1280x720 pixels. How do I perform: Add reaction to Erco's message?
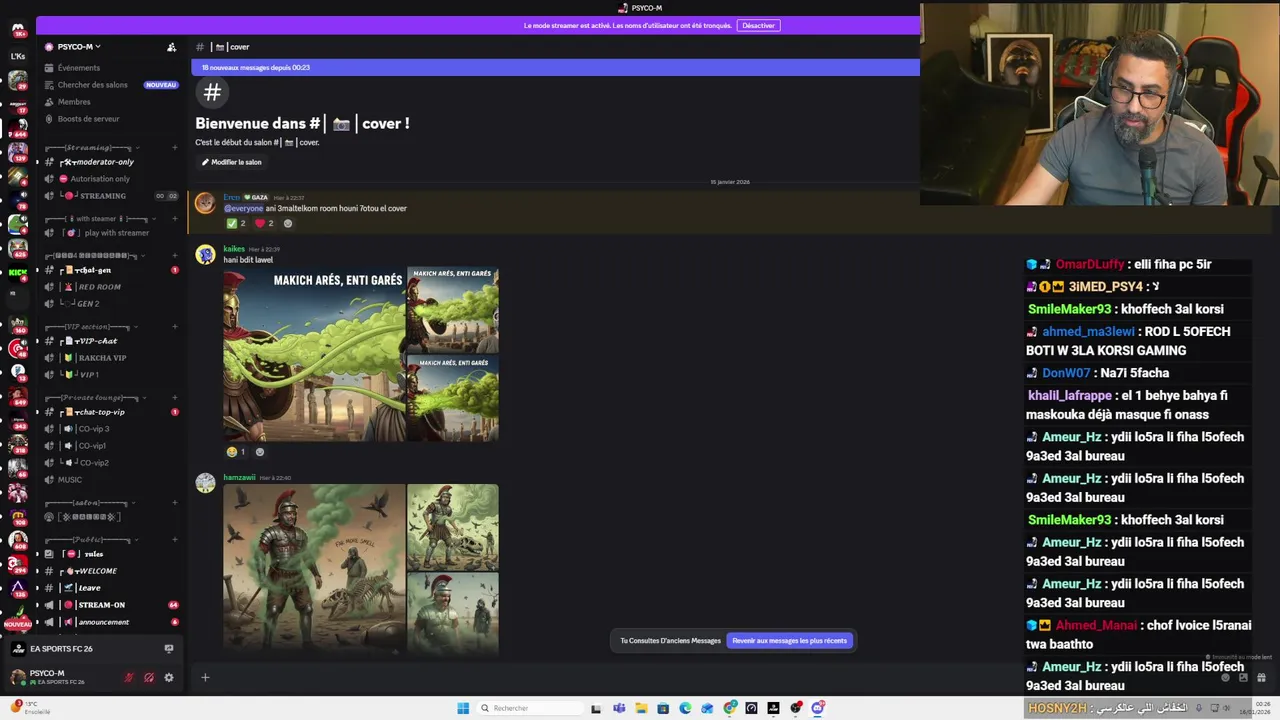point(288,223)
